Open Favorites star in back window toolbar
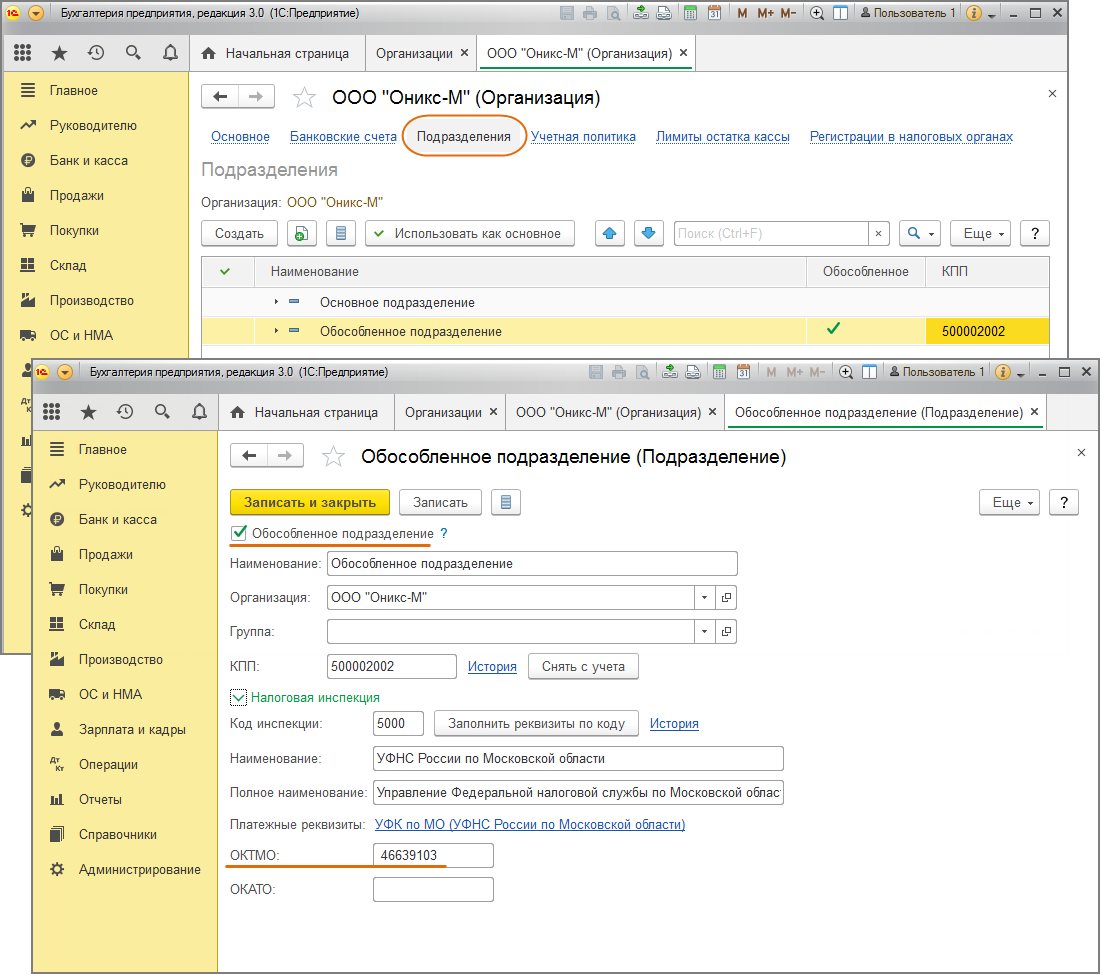This screenshot has width=1103, height=975. 60,53
